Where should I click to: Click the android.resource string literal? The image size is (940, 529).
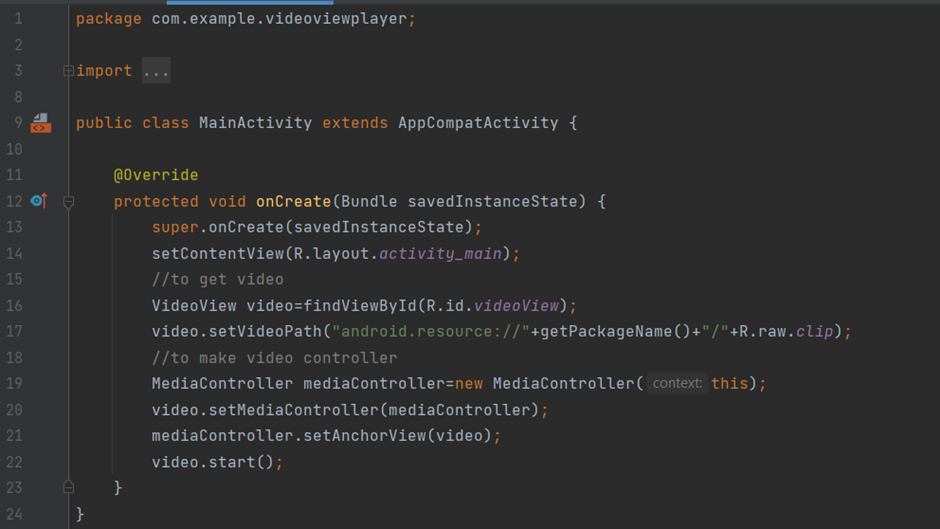431,331
